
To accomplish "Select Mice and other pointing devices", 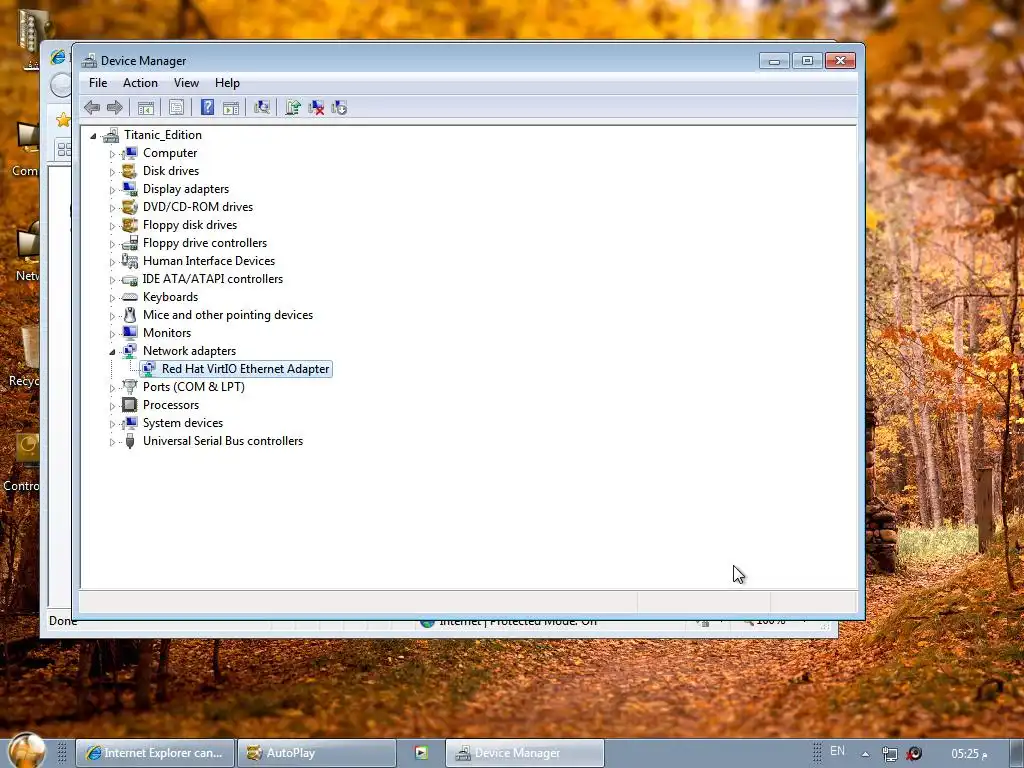I will pyautogui.click(x=227, y=315).
